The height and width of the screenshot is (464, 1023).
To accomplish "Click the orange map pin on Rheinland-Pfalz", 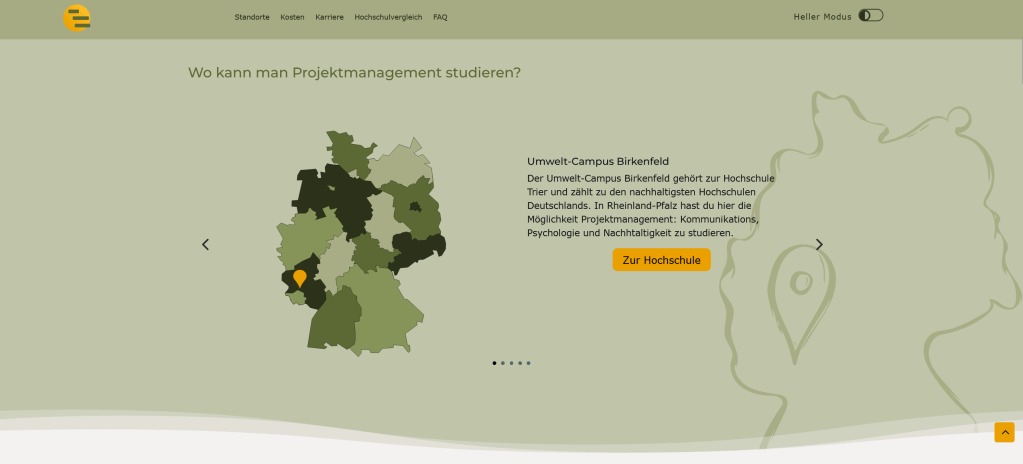I will tap(300, 277).
